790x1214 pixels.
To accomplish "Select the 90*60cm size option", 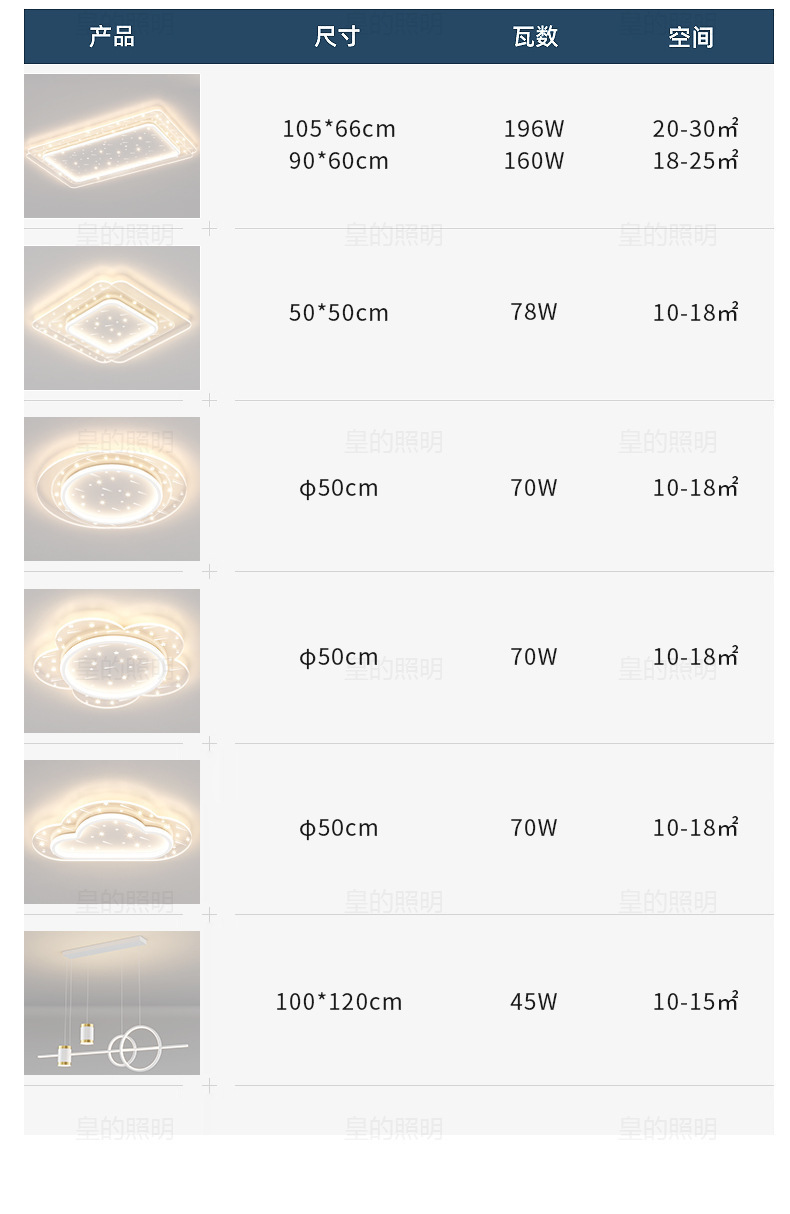I will pyautogui.click(x=339, y=161).
